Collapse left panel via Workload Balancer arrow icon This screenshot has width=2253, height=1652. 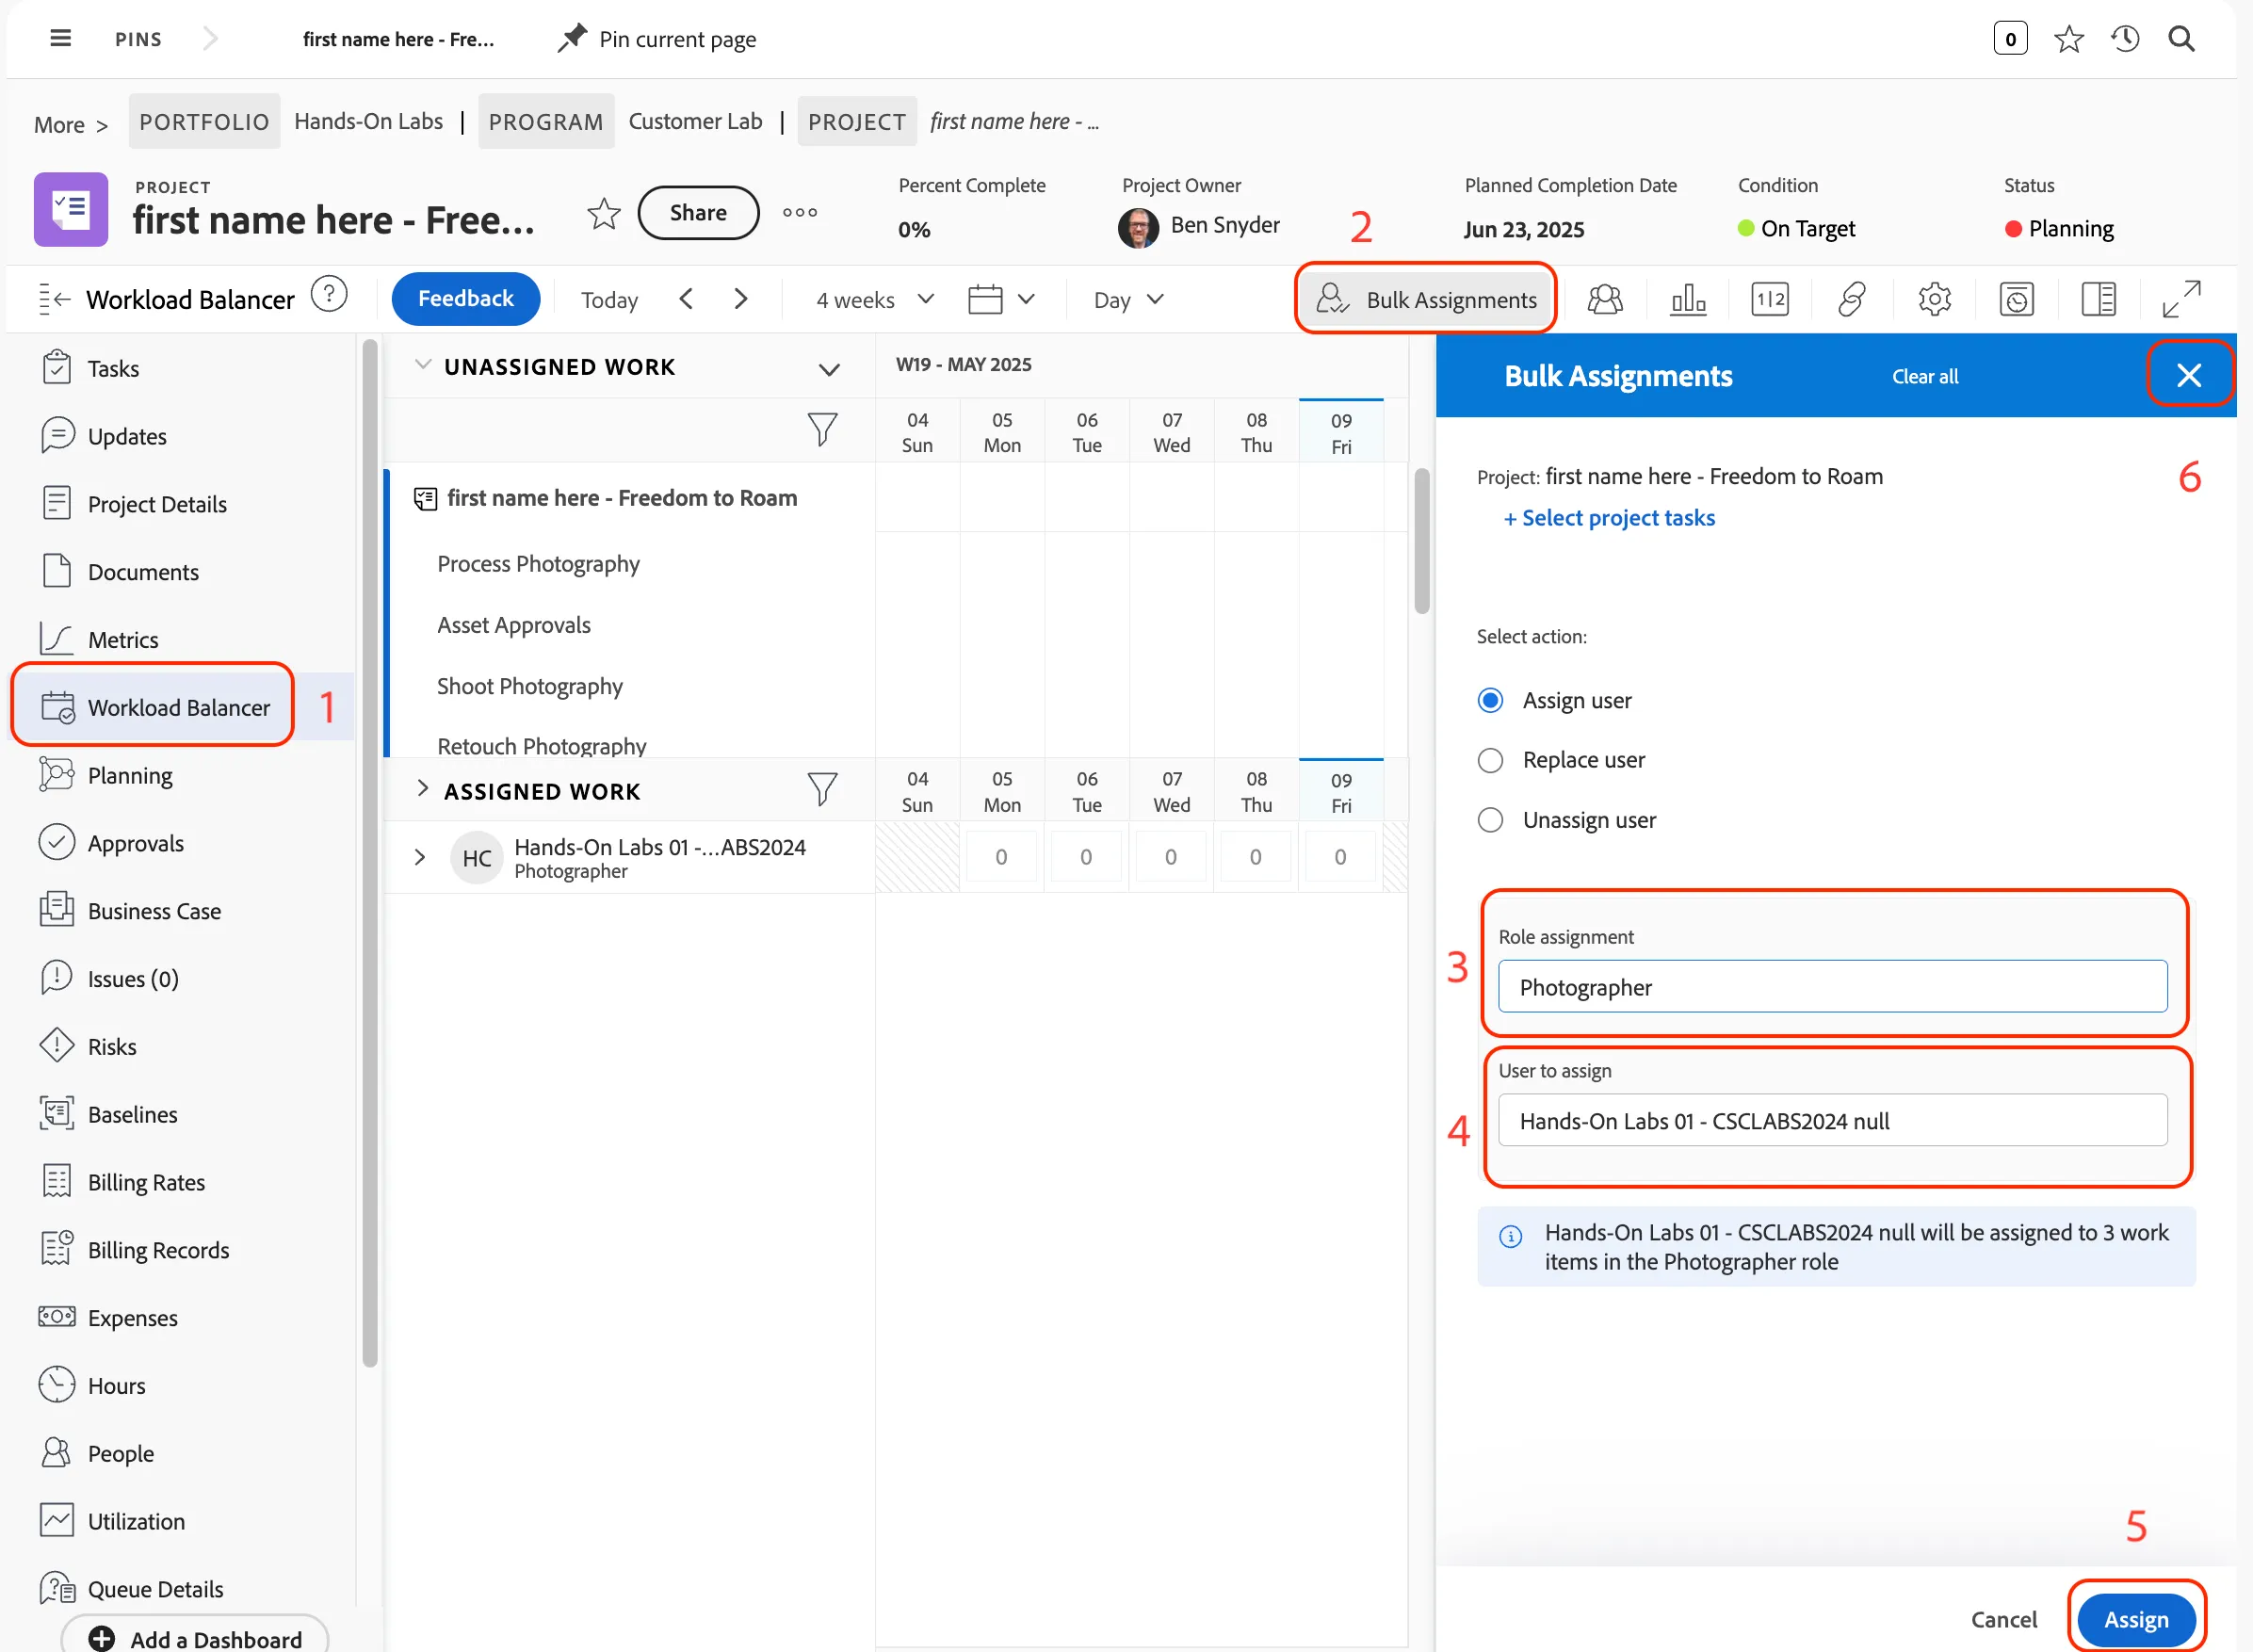pos(55,299)
